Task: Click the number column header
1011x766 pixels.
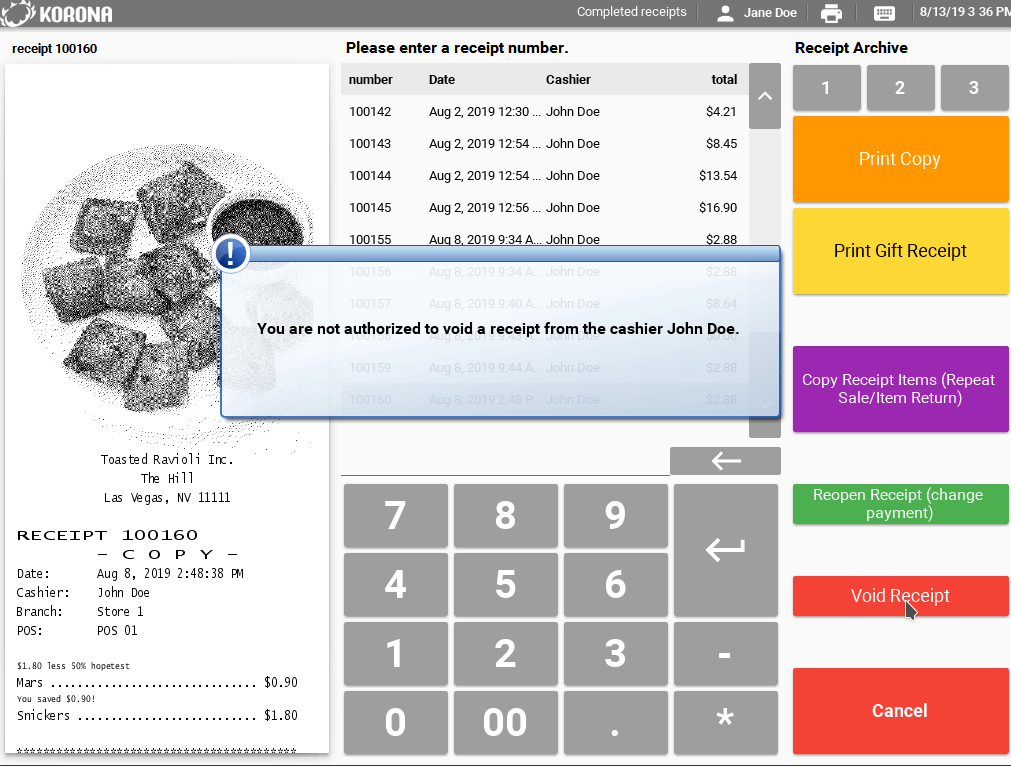Action: pyautogui.click(x=370, y=79)
